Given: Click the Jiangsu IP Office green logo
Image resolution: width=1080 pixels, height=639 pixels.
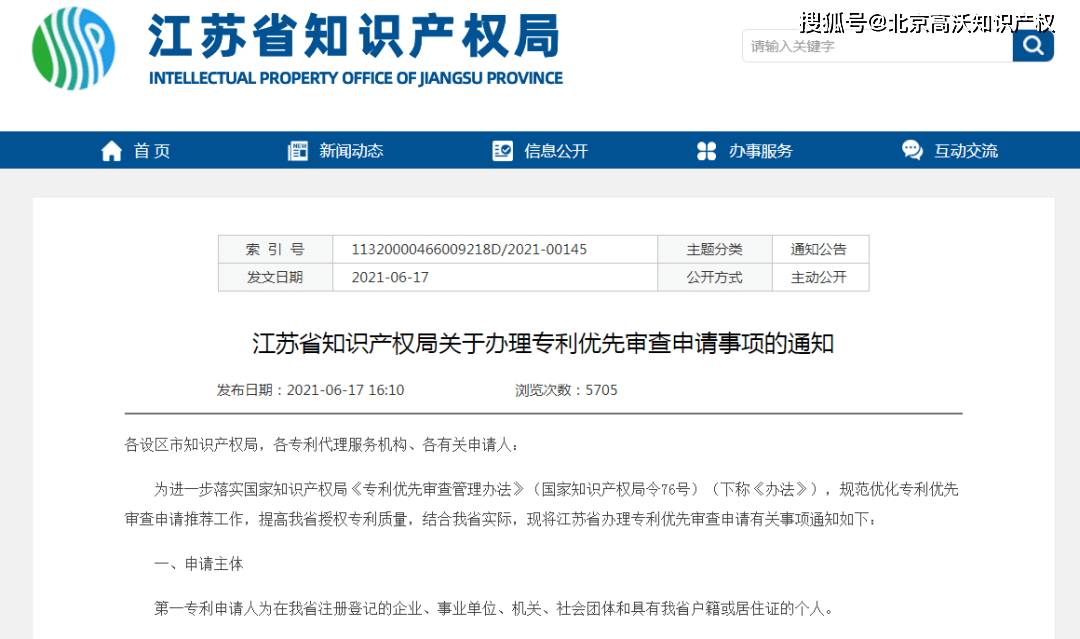Looking at the screenshot, I should (x=73, y=48).
